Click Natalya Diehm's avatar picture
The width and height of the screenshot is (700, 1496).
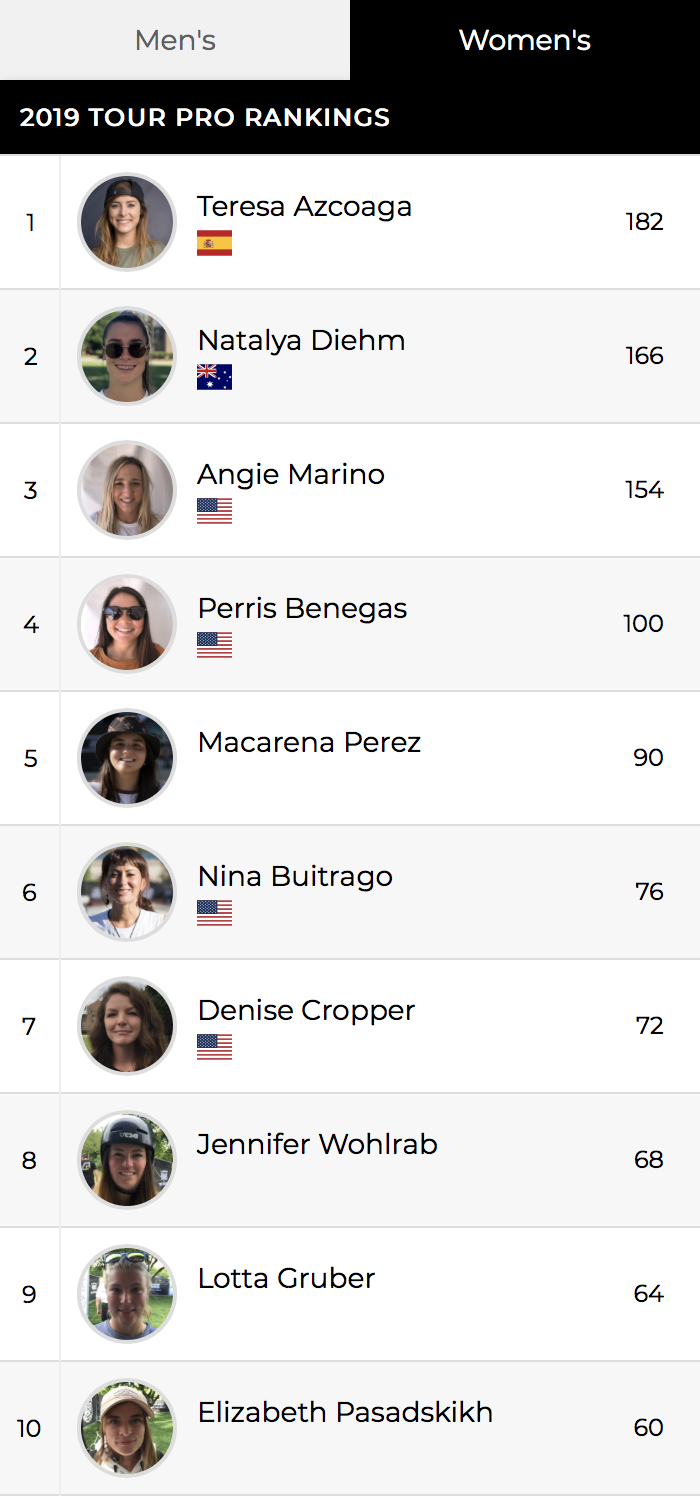pos(126,355)
